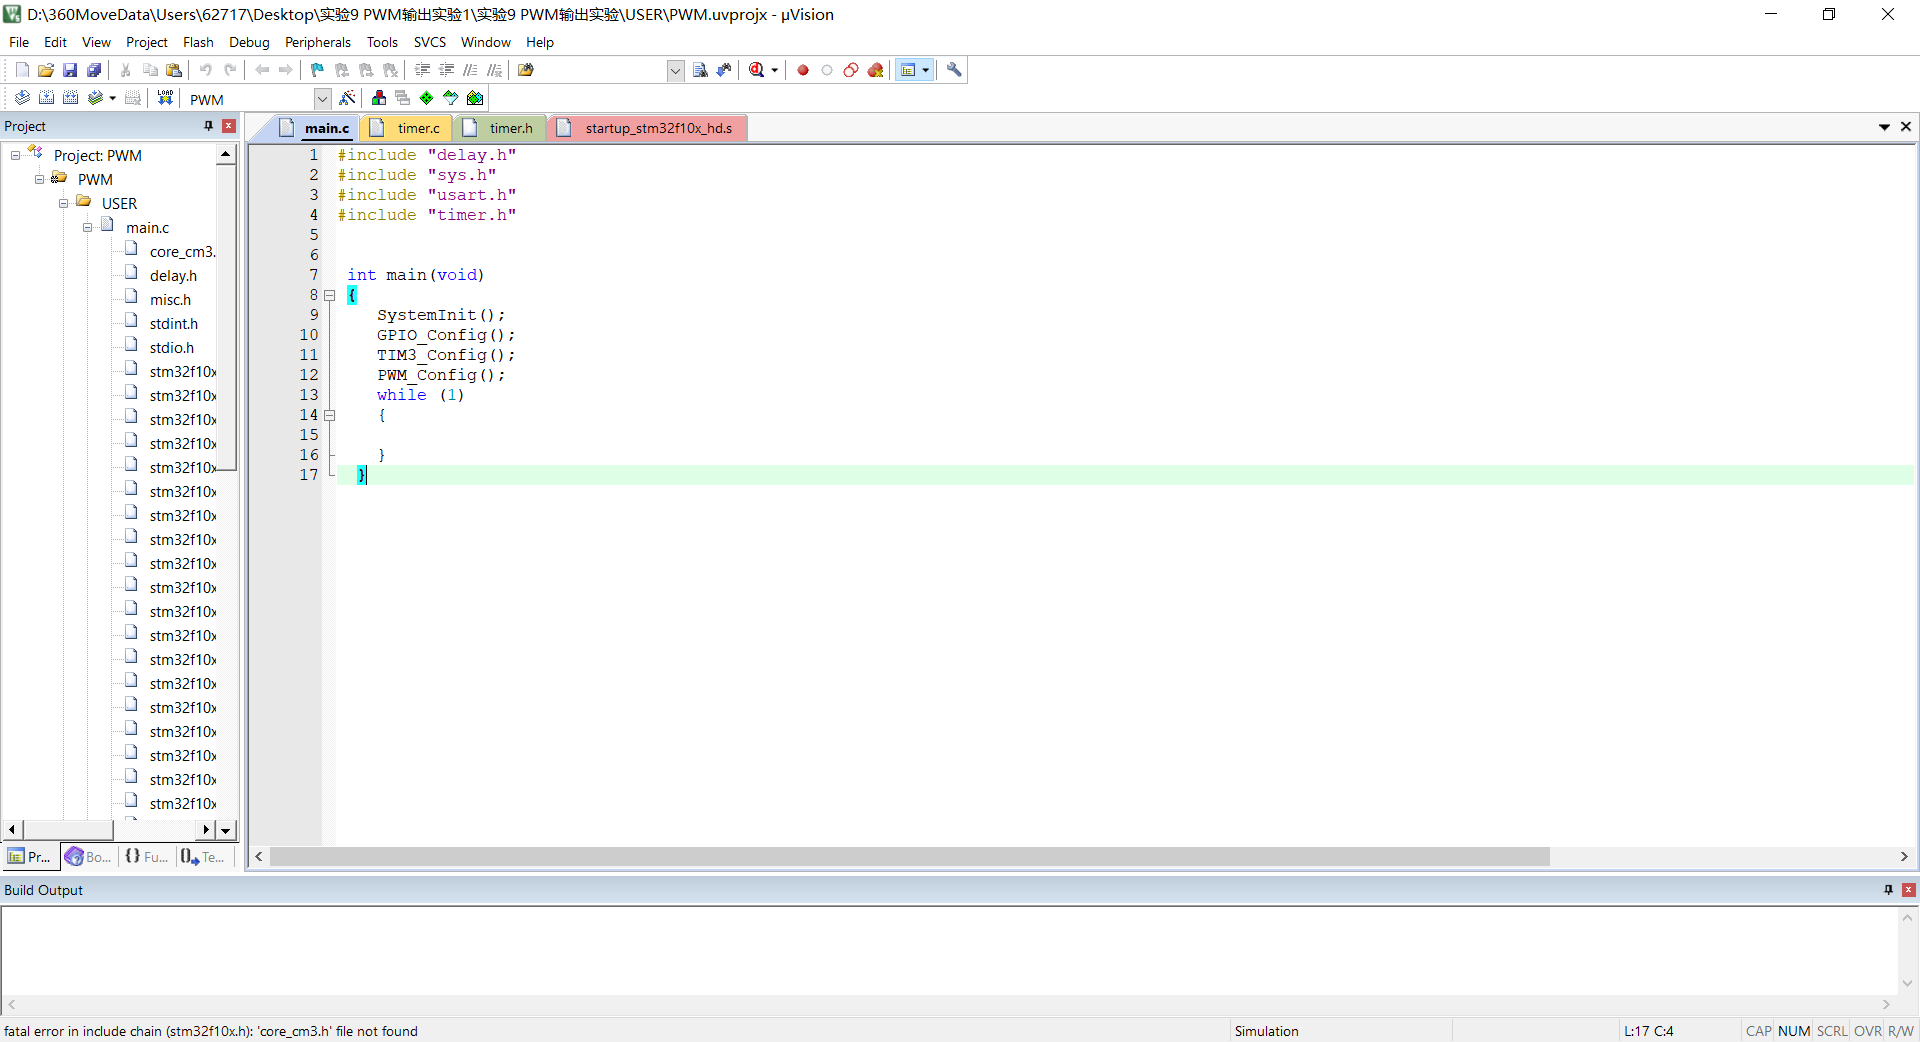This screenshot has height=1042, width=1920.
Task: Open Pack Installer icon
Action: (475, 98)
